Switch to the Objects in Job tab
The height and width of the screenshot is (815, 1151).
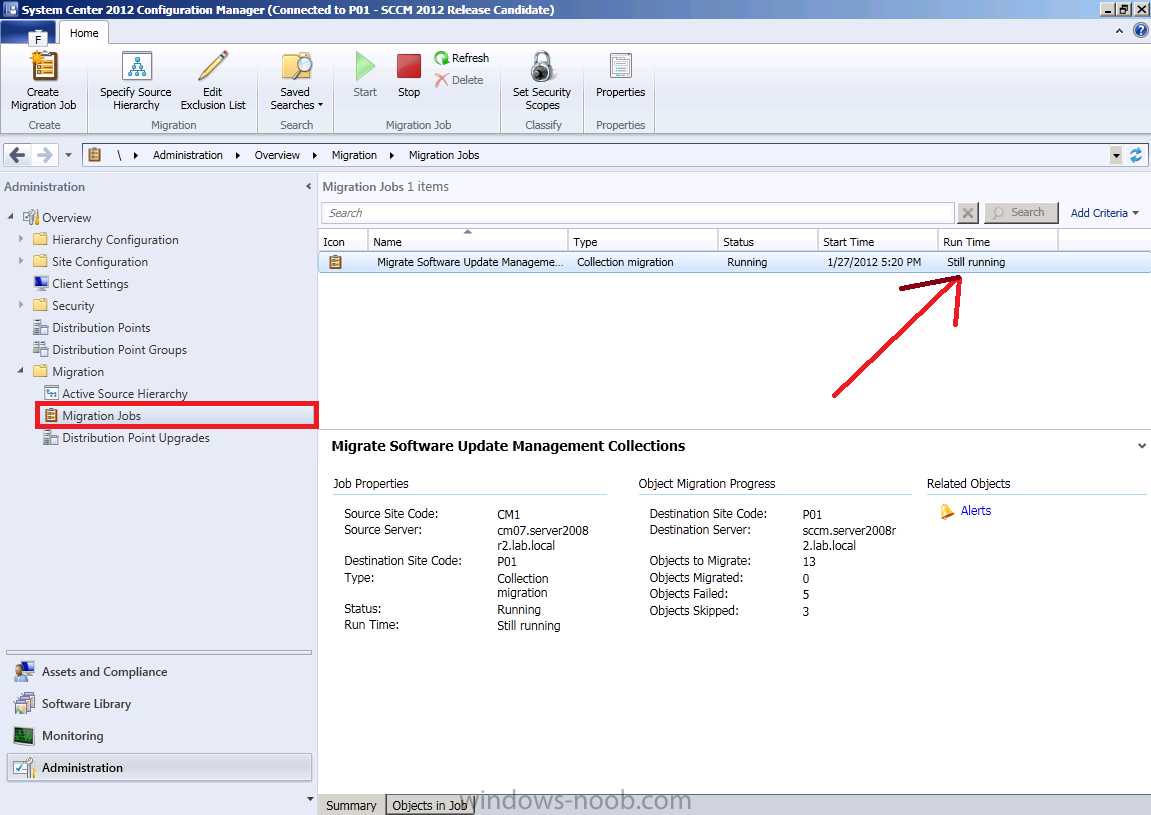click(429, 805)
